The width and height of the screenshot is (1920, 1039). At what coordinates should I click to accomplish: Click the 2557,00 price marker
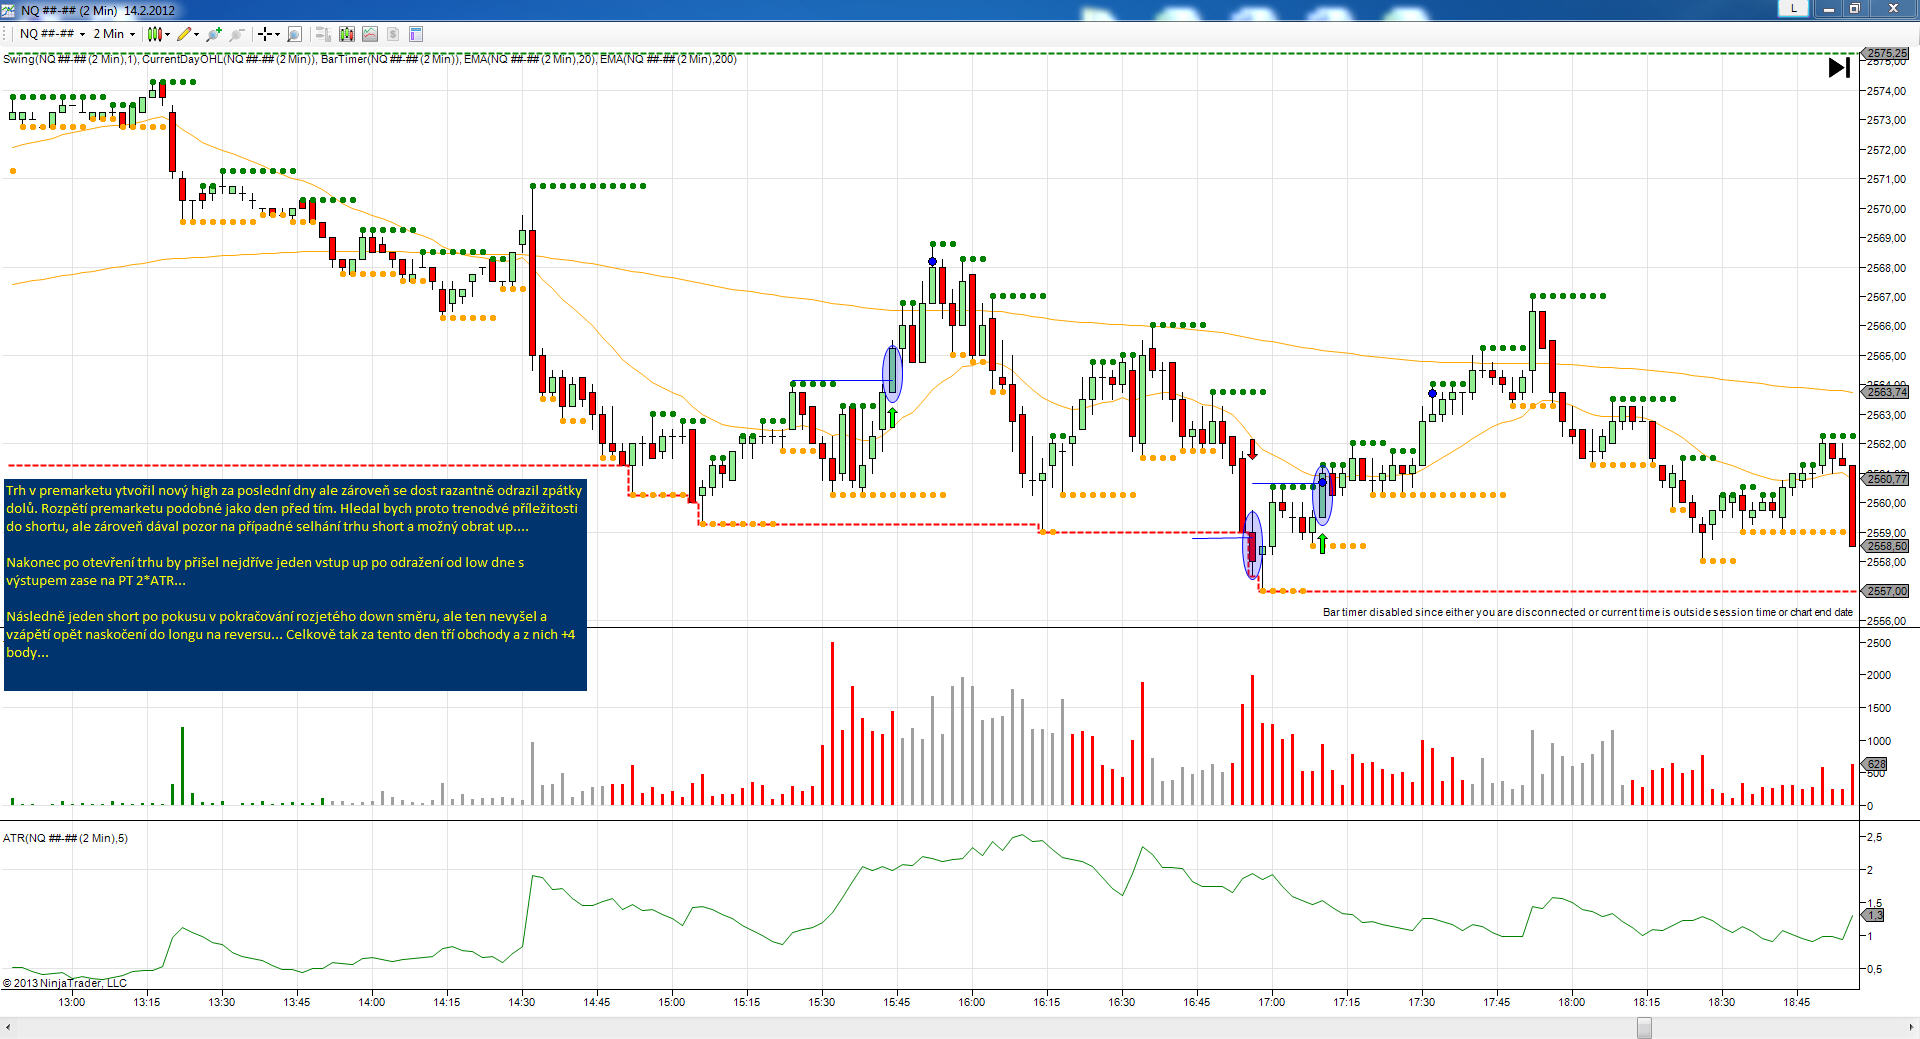point(1885,591)
